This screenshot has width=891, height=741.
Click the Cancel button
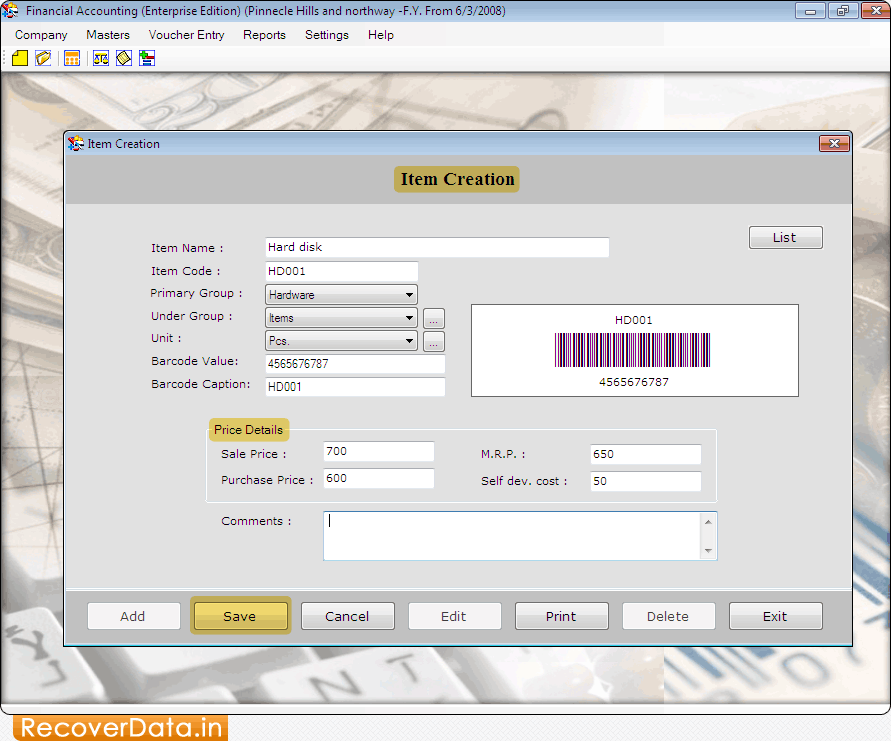click(347, 616)
